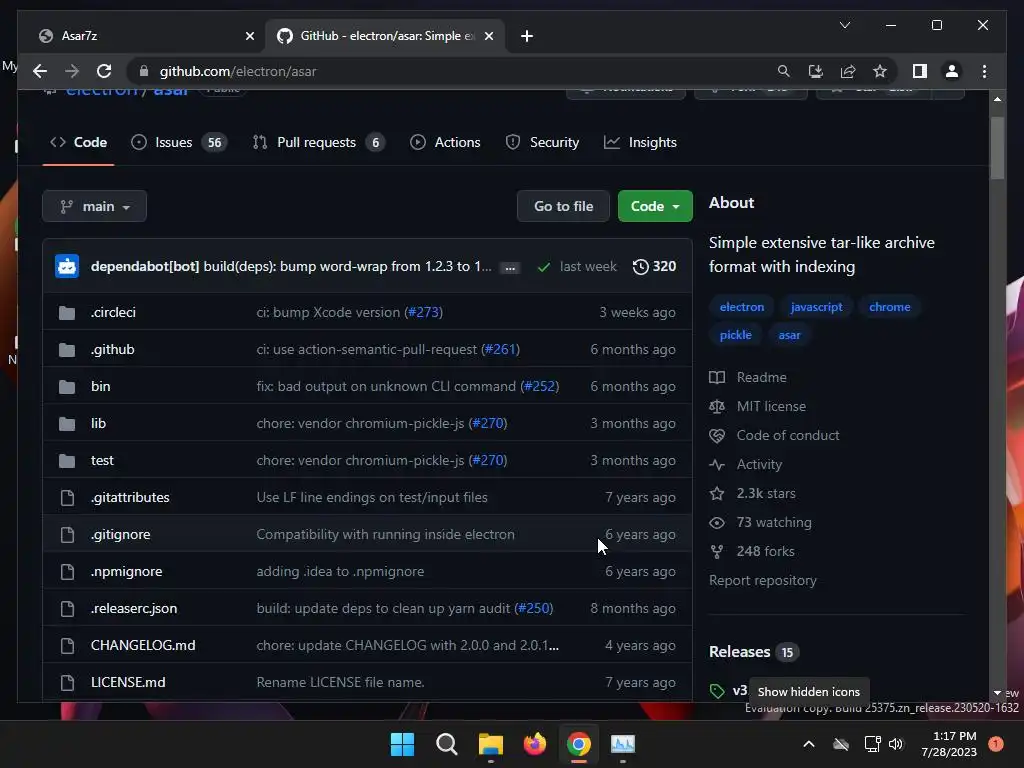This screenshot has height=768, width=1024.
Task: Open the Issues tab
Action: click(178, 142)
